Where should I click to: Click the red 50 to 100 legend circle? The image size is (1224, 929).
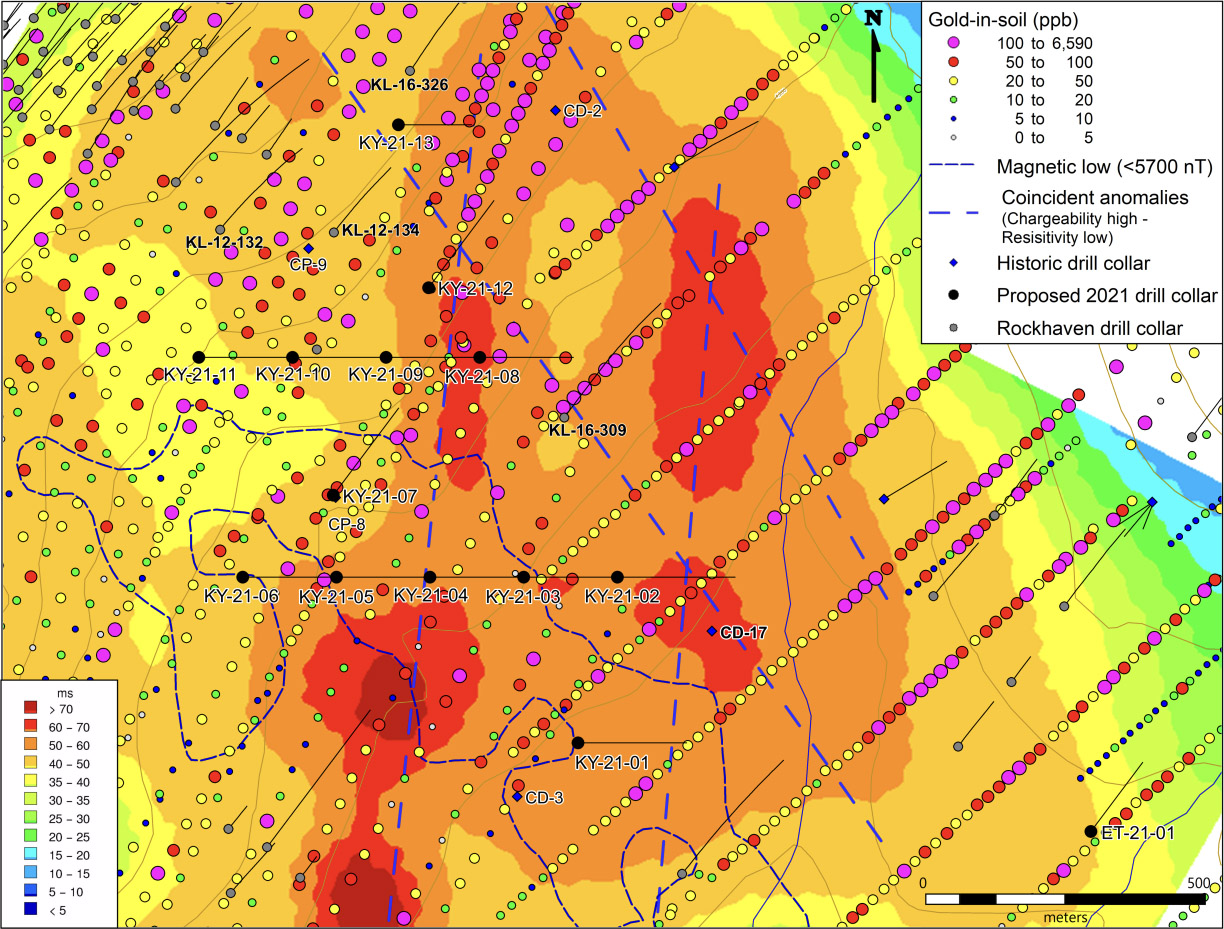(952, 62)
